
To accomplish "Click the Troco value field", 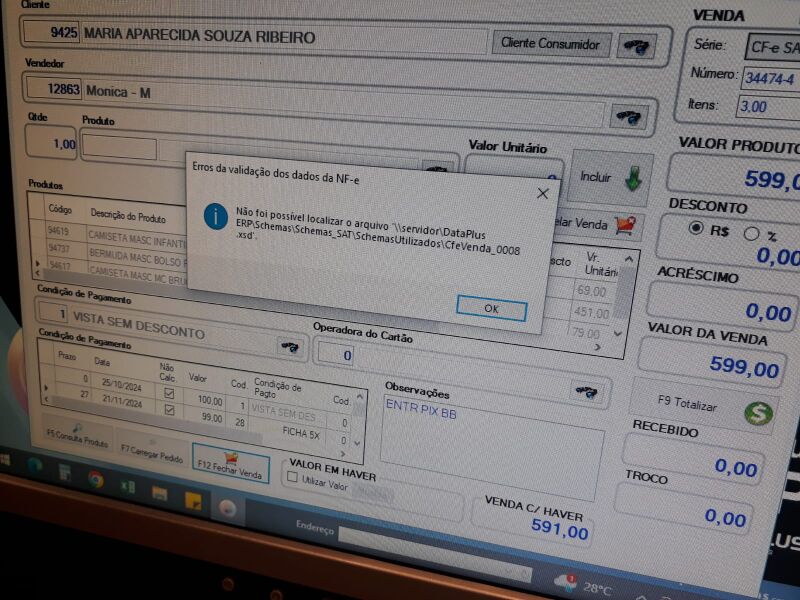I will point(684,509).
